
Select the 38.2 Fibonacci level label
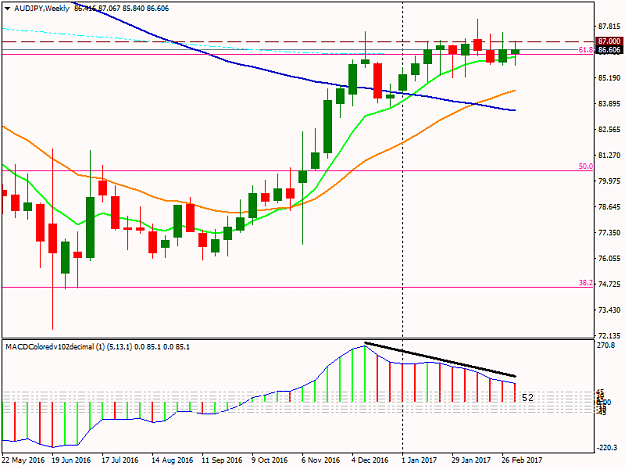point(586,283)
